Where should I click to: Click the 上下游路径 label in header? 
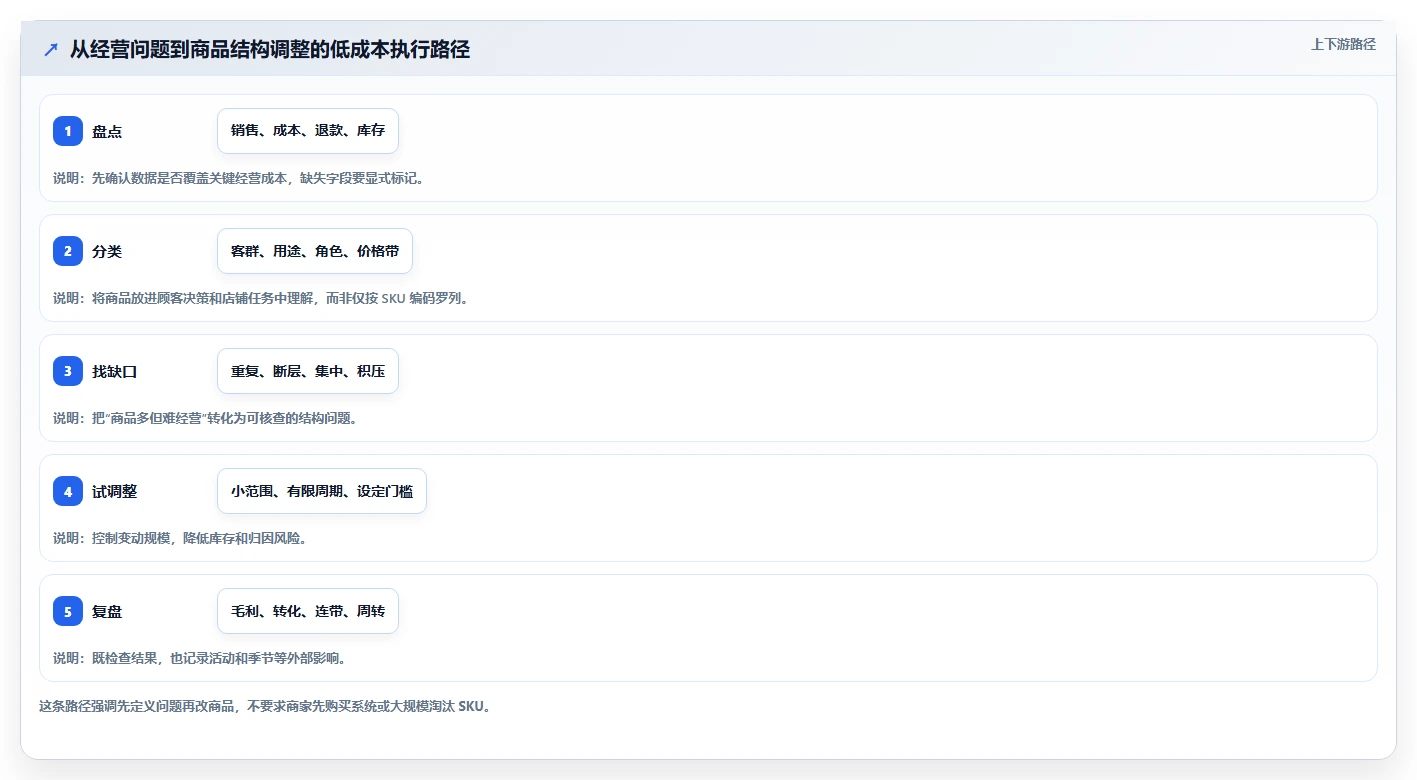point(1343,44)
